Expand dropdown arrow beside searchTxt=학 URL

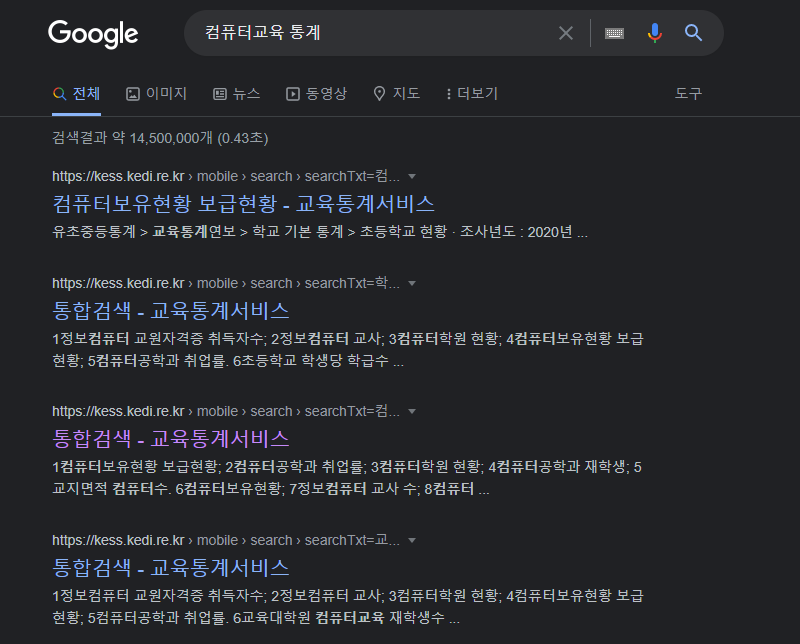click(412, 284)
